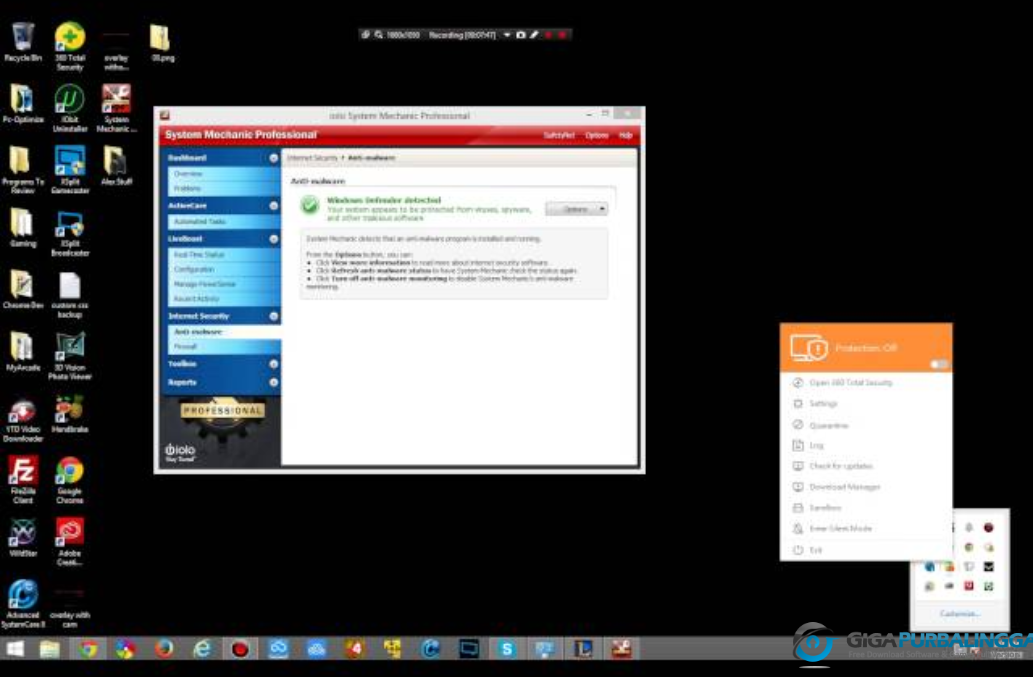Open the 360 Total Security desktop shortcut
The image size is (1033, 677).
(x=70, y=45)
